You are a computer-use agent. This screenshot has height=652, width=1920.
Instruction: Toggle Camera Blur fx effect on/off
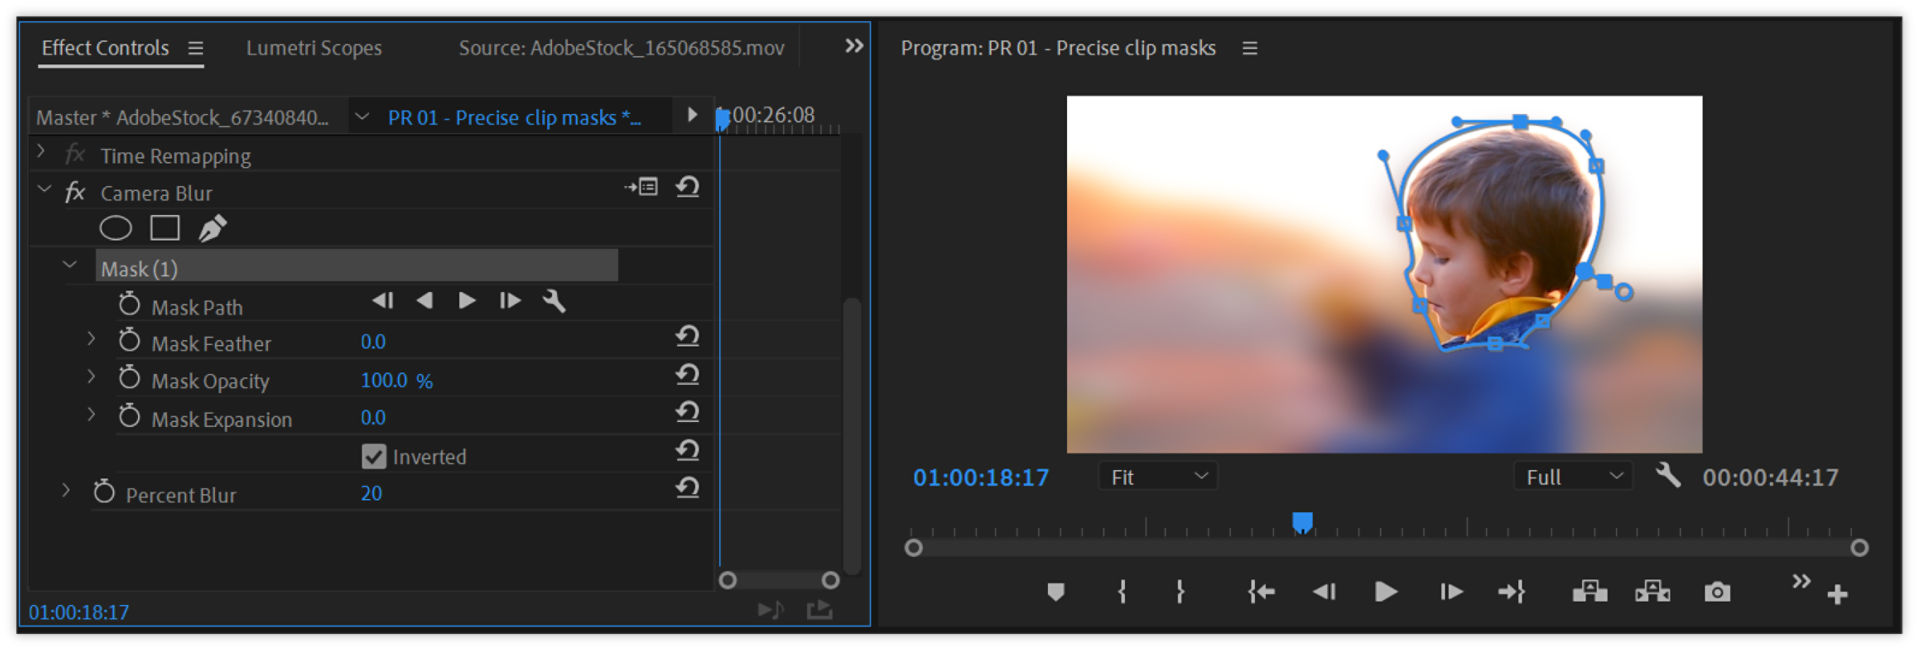75,192
